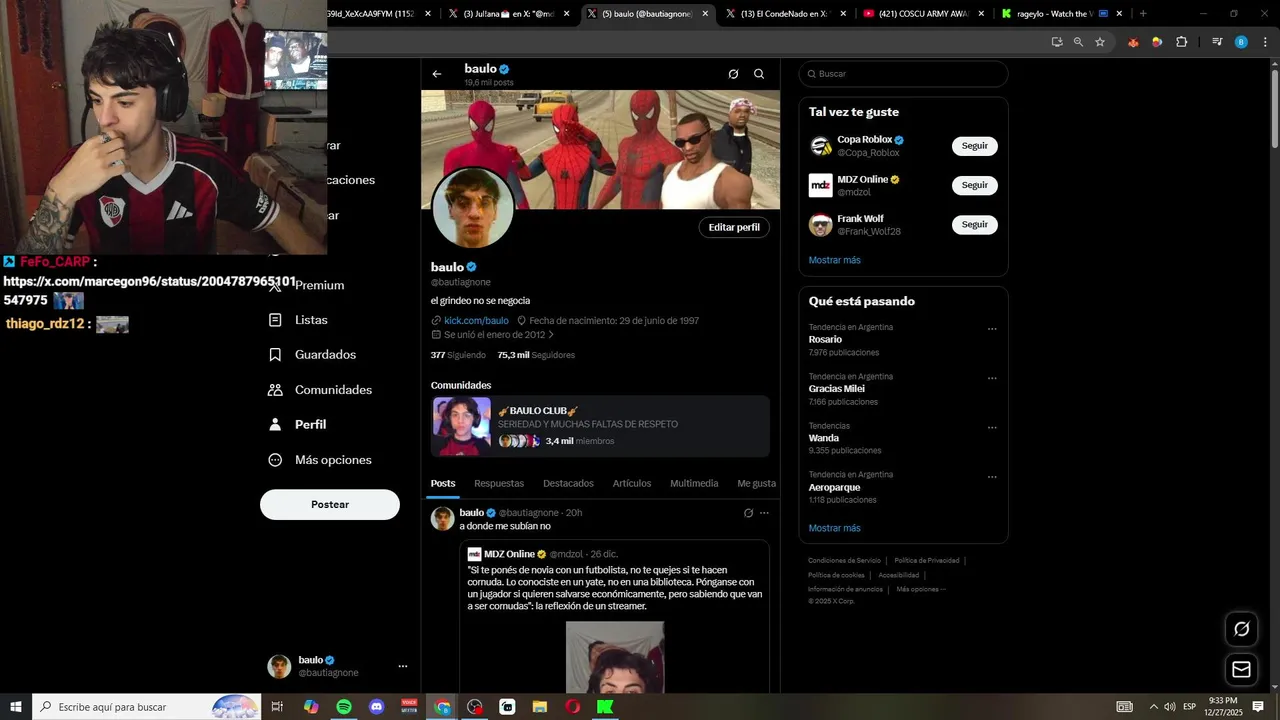Open Grok icon in the profile header

pyautogui.click(x=733, y=74)
